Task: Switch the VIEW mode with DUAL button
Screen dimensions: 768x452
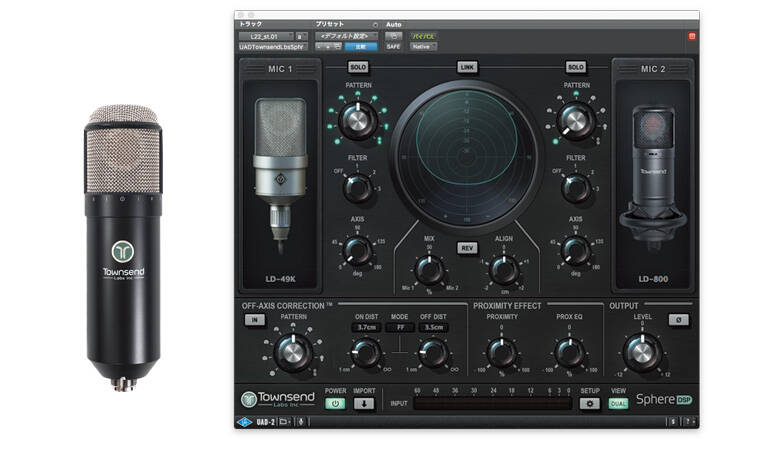Action: (x=618, y=404)
